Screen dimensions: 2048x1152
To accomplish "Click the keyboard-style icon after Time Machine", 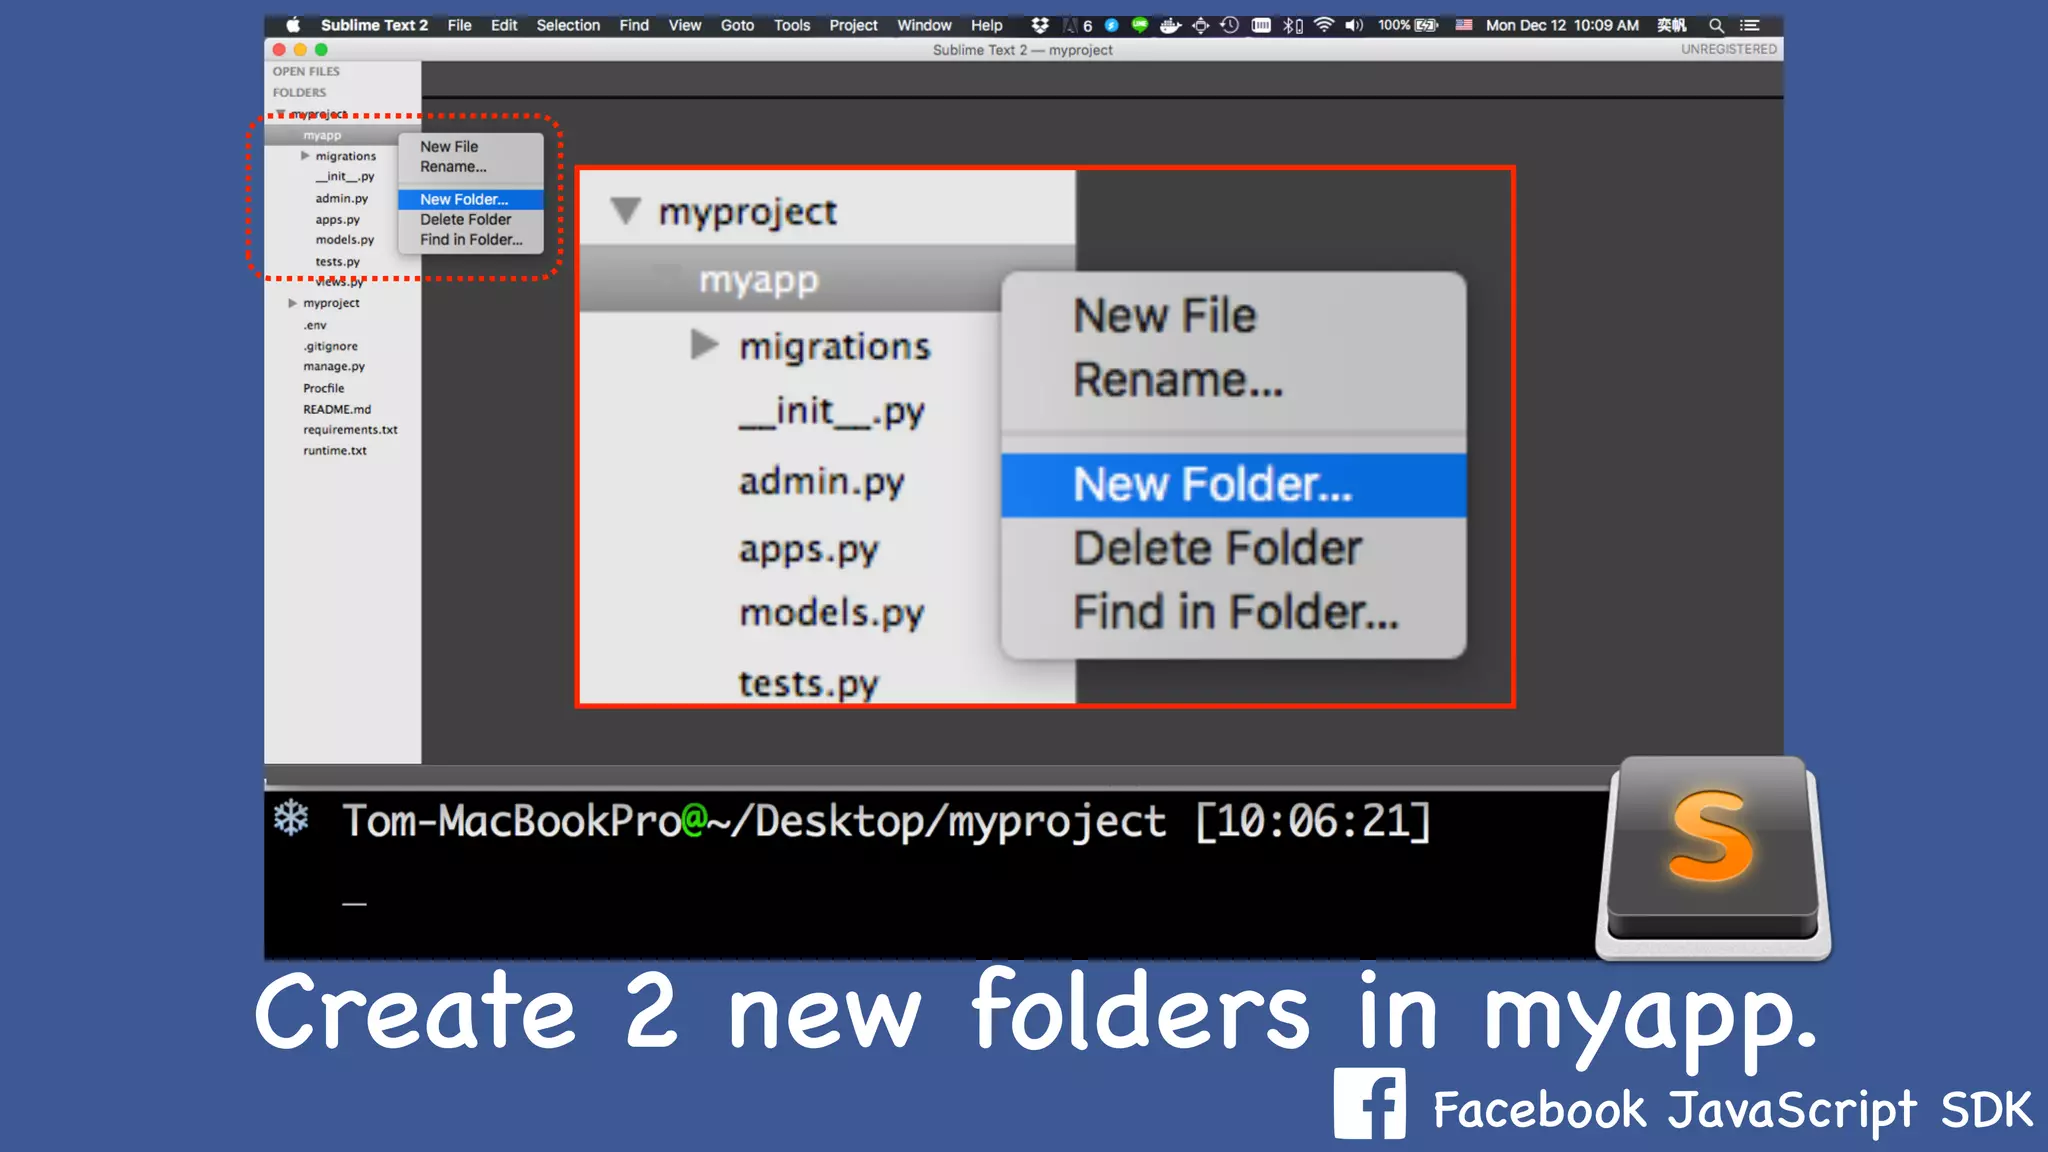I will pyautogui.click(x=1261, y=25).
